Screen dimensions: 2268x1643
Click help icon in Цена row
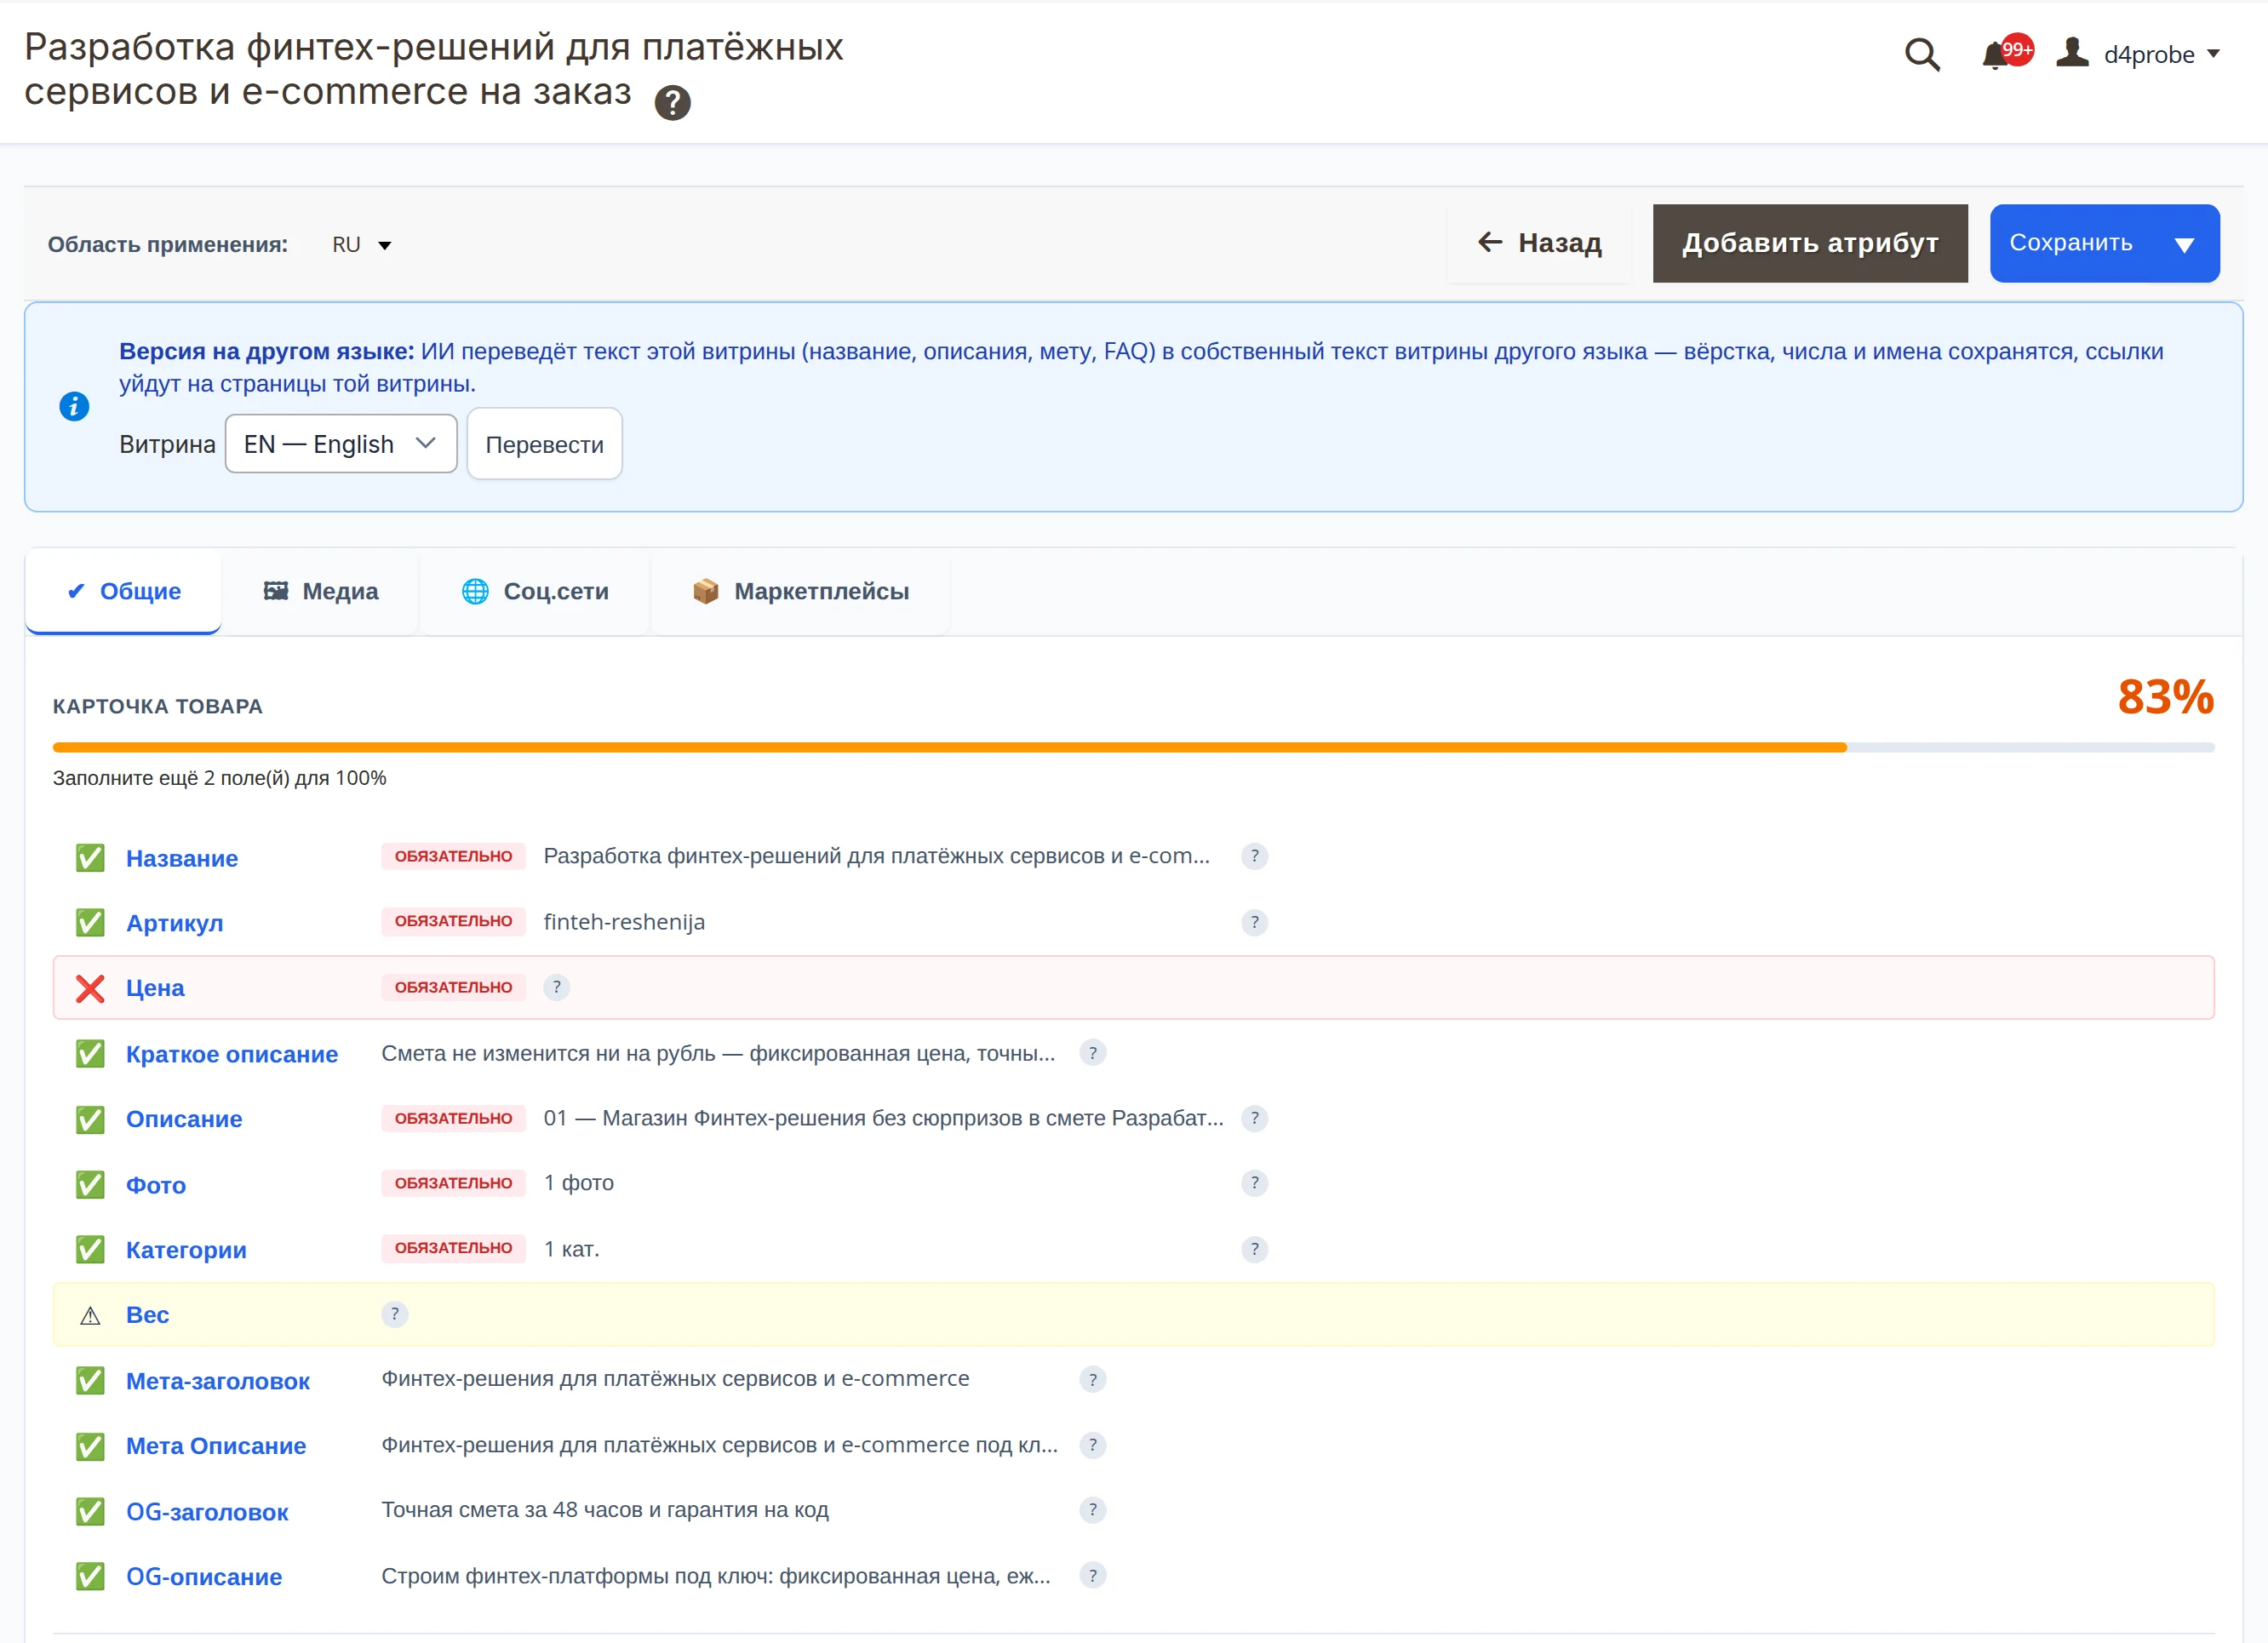point(556,987)
